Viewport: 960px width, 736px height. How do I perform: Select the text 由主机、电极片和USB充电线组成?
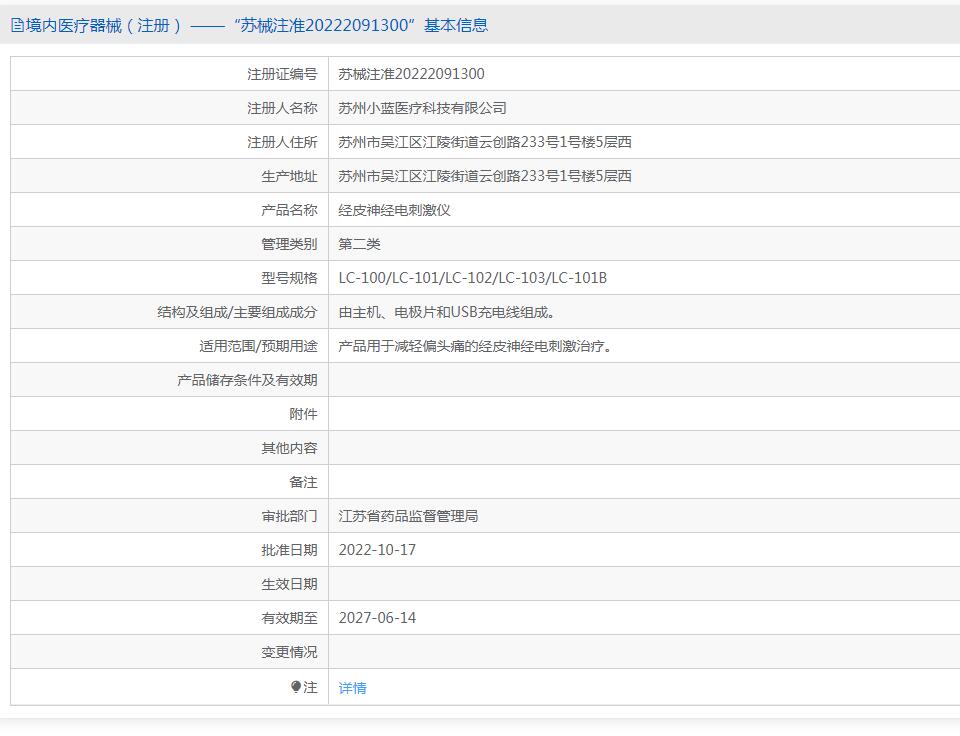[x=448, y=312]
